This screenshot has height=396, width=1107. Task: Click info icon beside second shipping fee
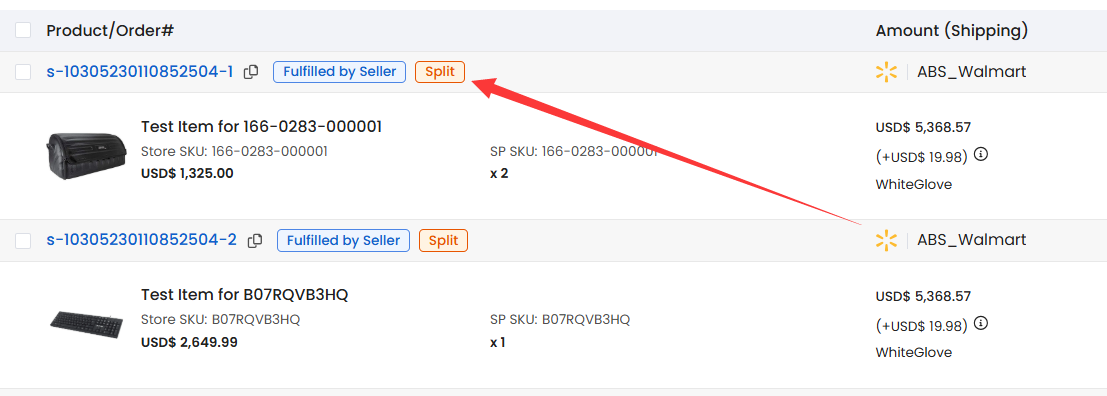point(981,324)
